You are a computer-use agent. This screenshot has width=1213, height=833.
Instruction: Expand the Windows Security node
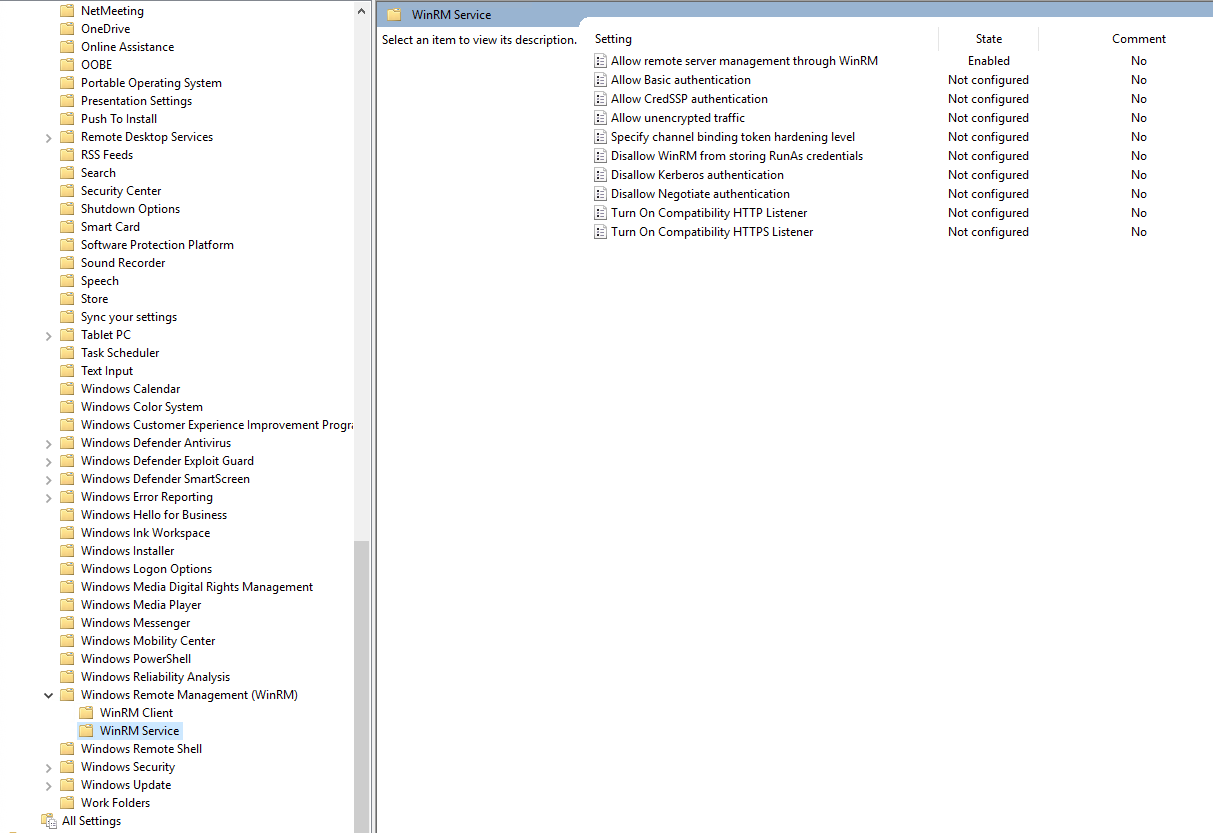point(49,768)
